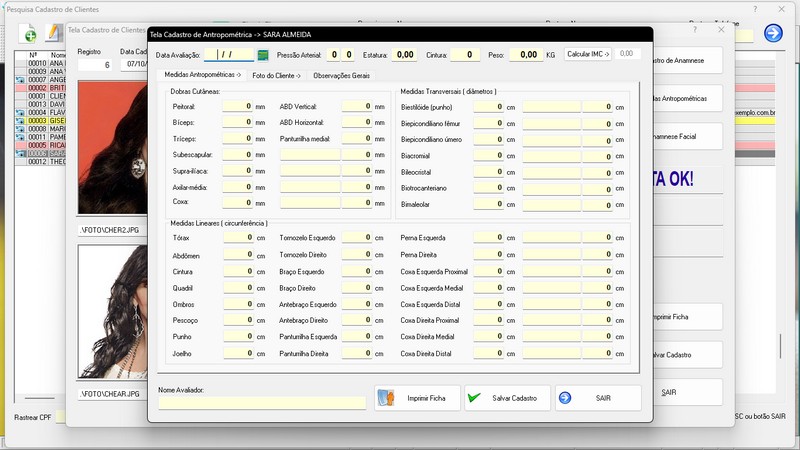Screen dimensions: 800x450
Task: Click the Bimaleolar cm field
Action: point(488,204)
